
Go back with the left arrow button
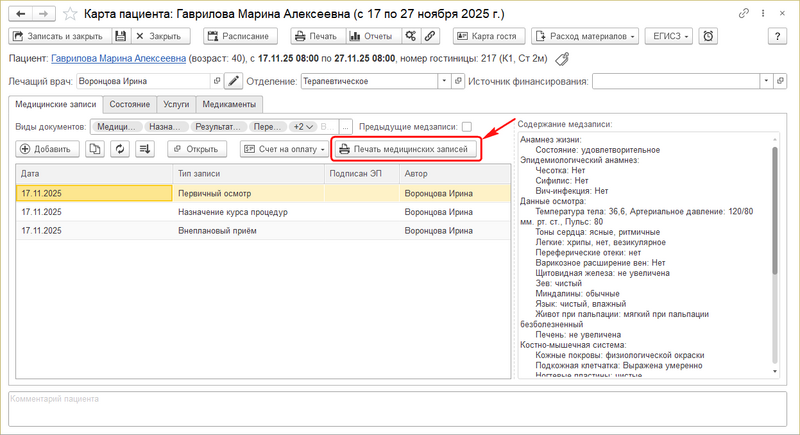(x=20, y=14)
